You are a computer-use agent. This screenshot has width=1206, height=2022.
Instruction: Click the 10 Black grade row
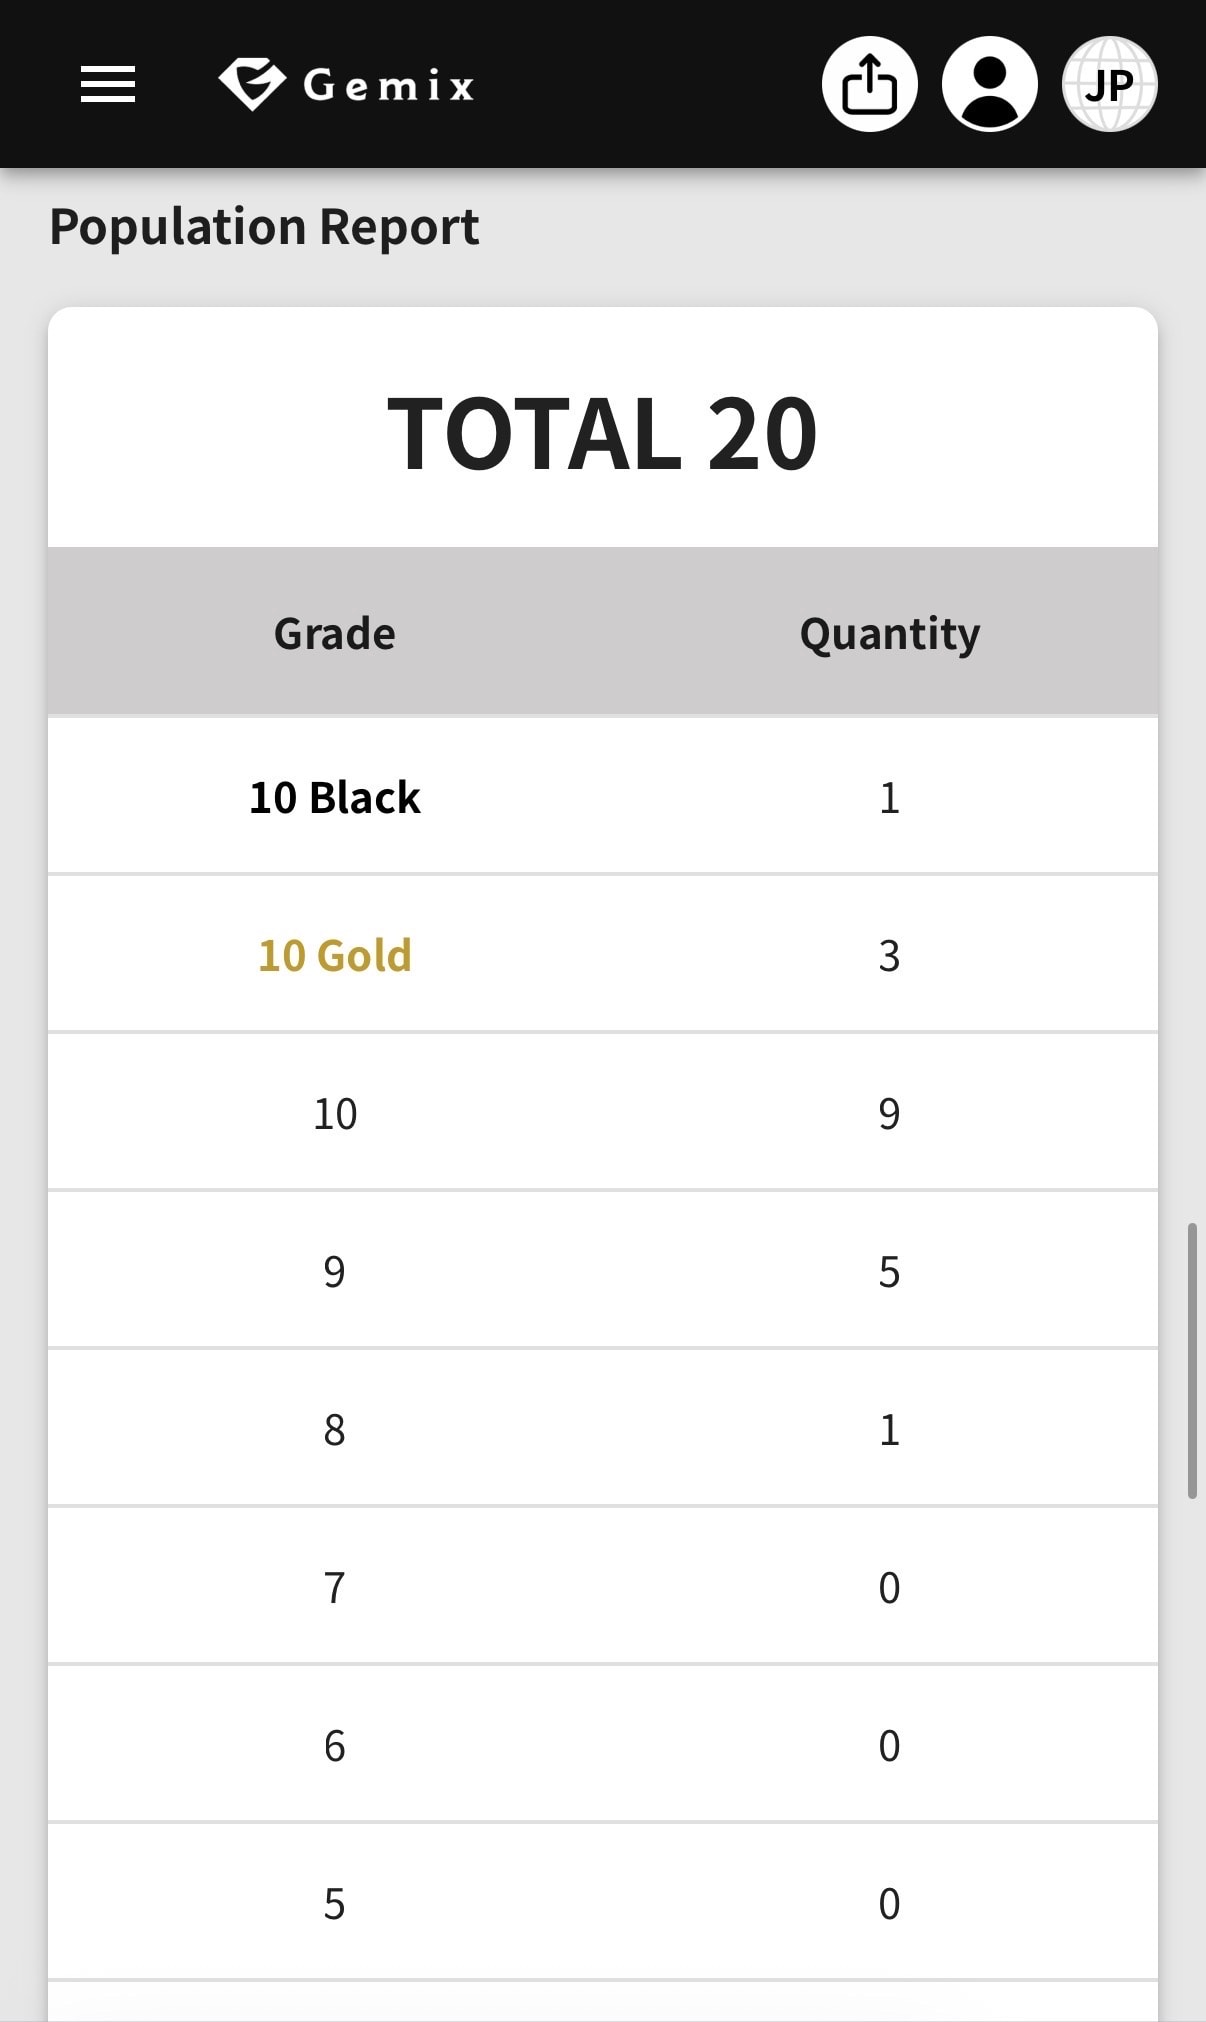[x=603, y=796]
